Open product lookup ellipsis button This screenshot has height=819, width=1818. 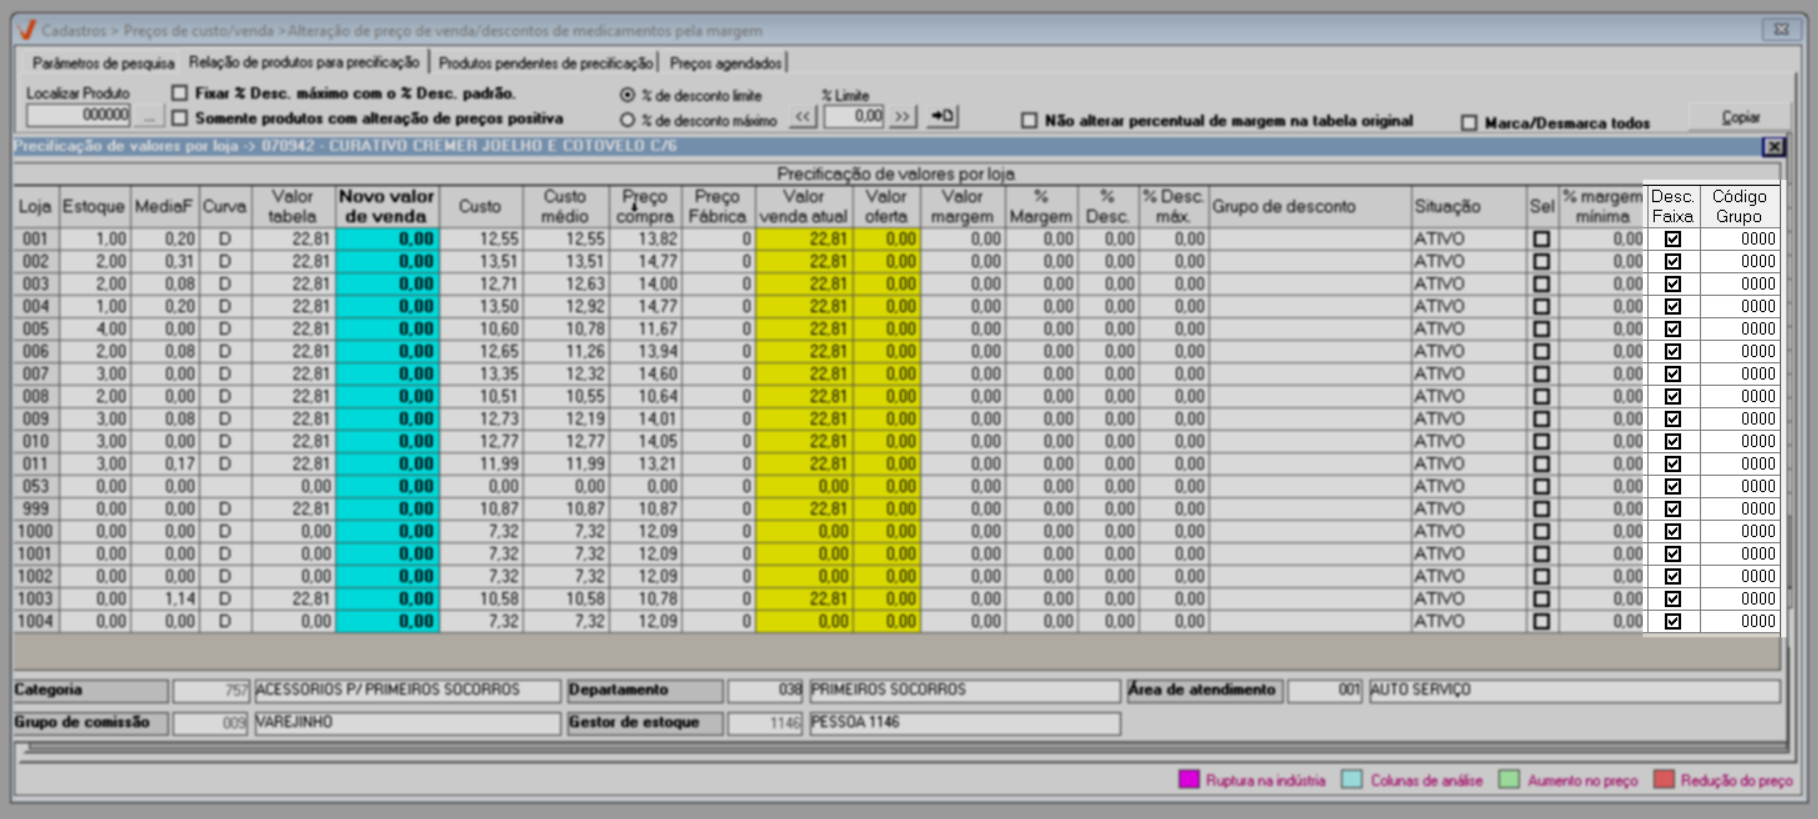[149, 116]
